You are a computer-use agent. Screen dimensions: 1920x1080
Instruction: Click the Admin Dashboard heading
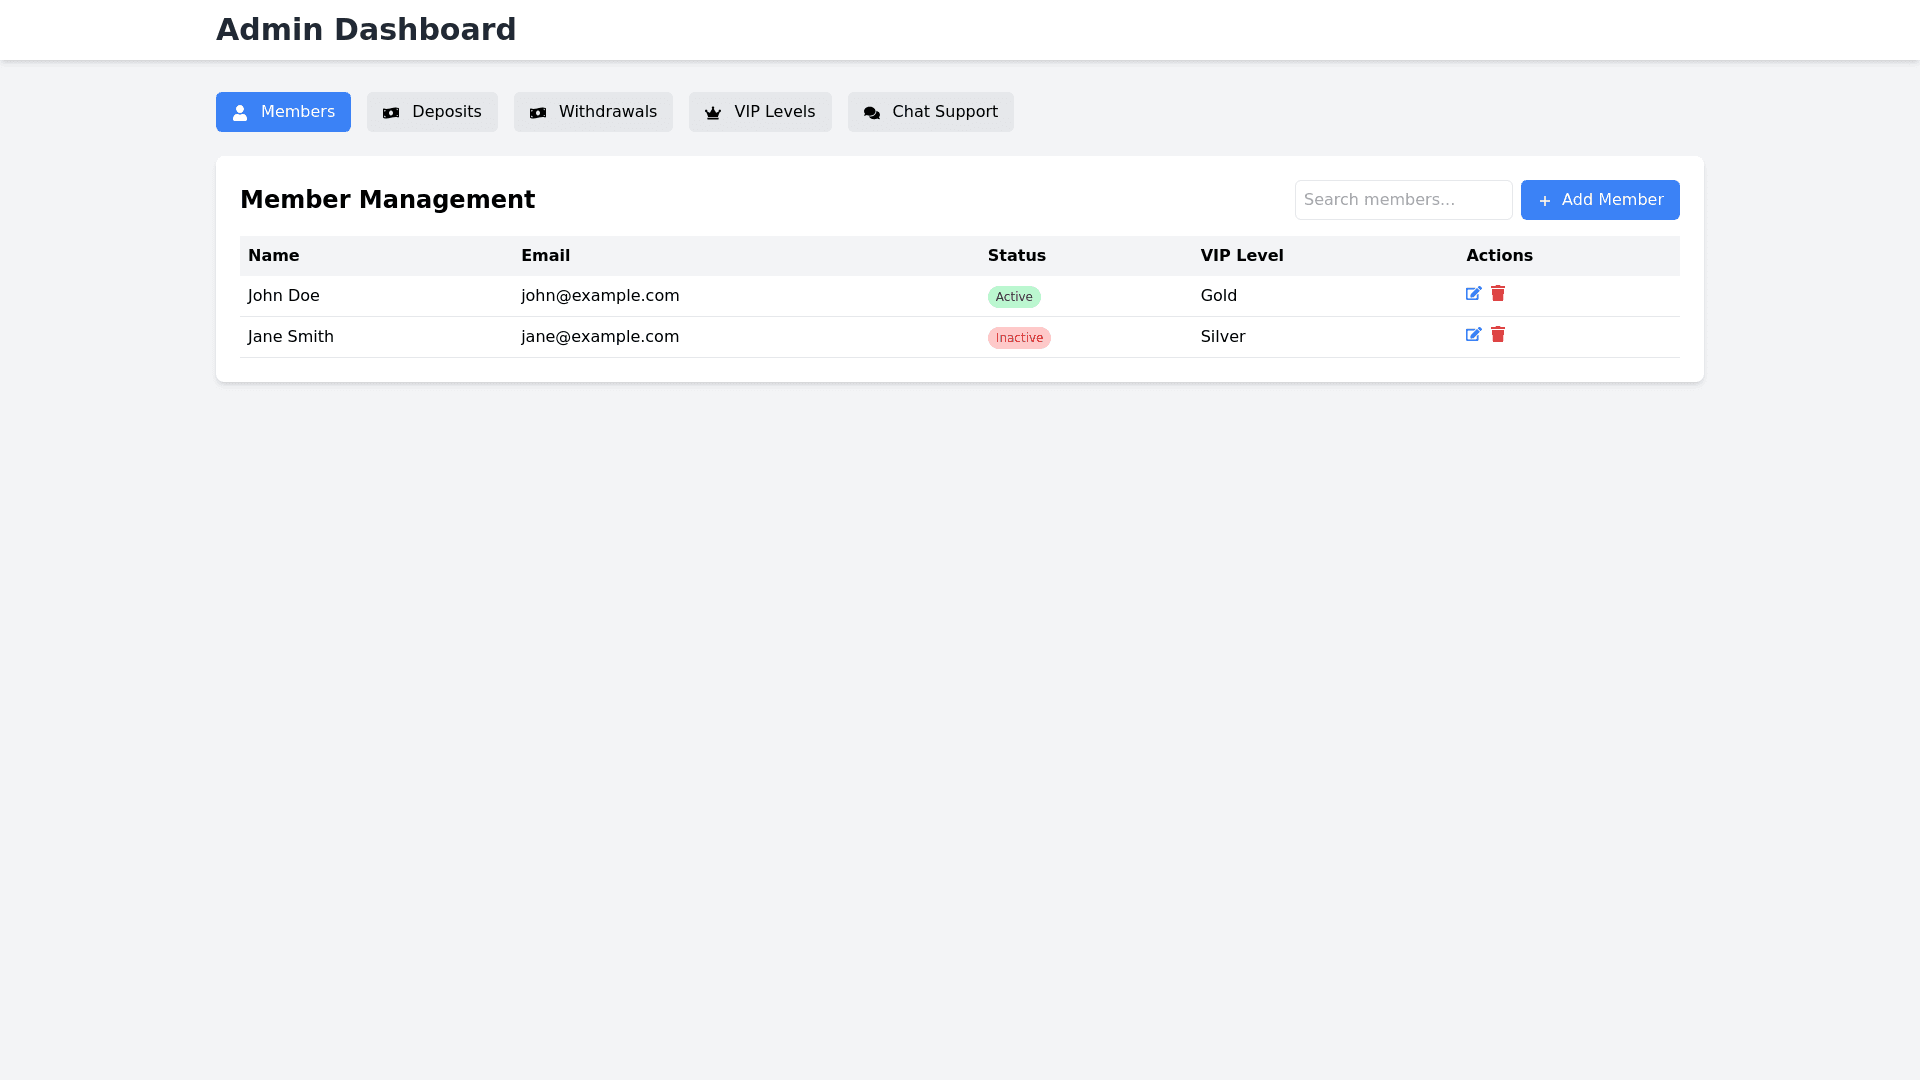pos(366,30)
